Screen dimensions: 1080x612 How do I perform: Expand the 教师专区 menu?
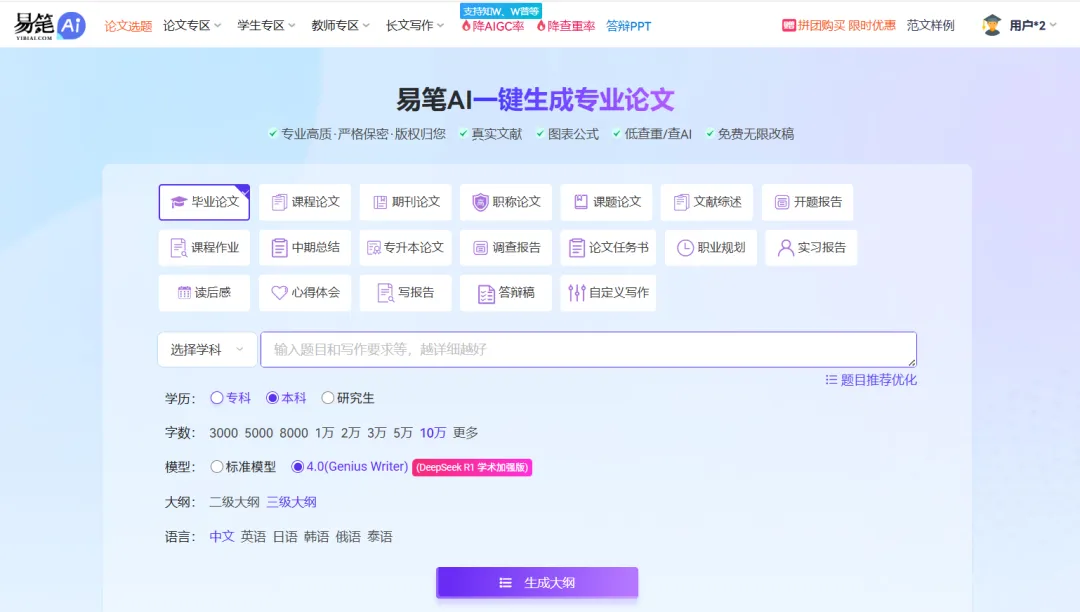click(x=341, y=25)
